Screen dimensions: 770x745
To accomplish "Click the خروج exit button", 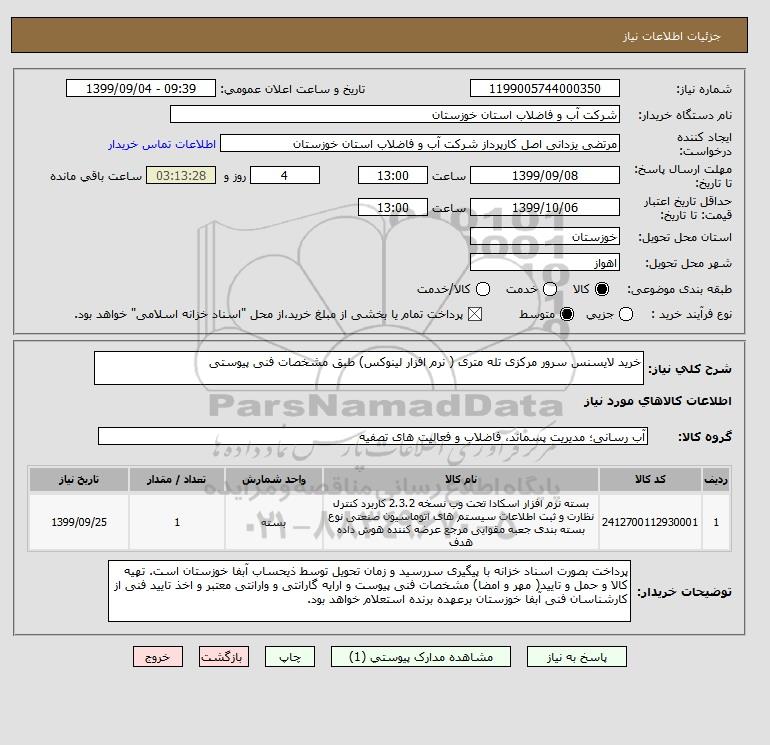I will (158, 657).
